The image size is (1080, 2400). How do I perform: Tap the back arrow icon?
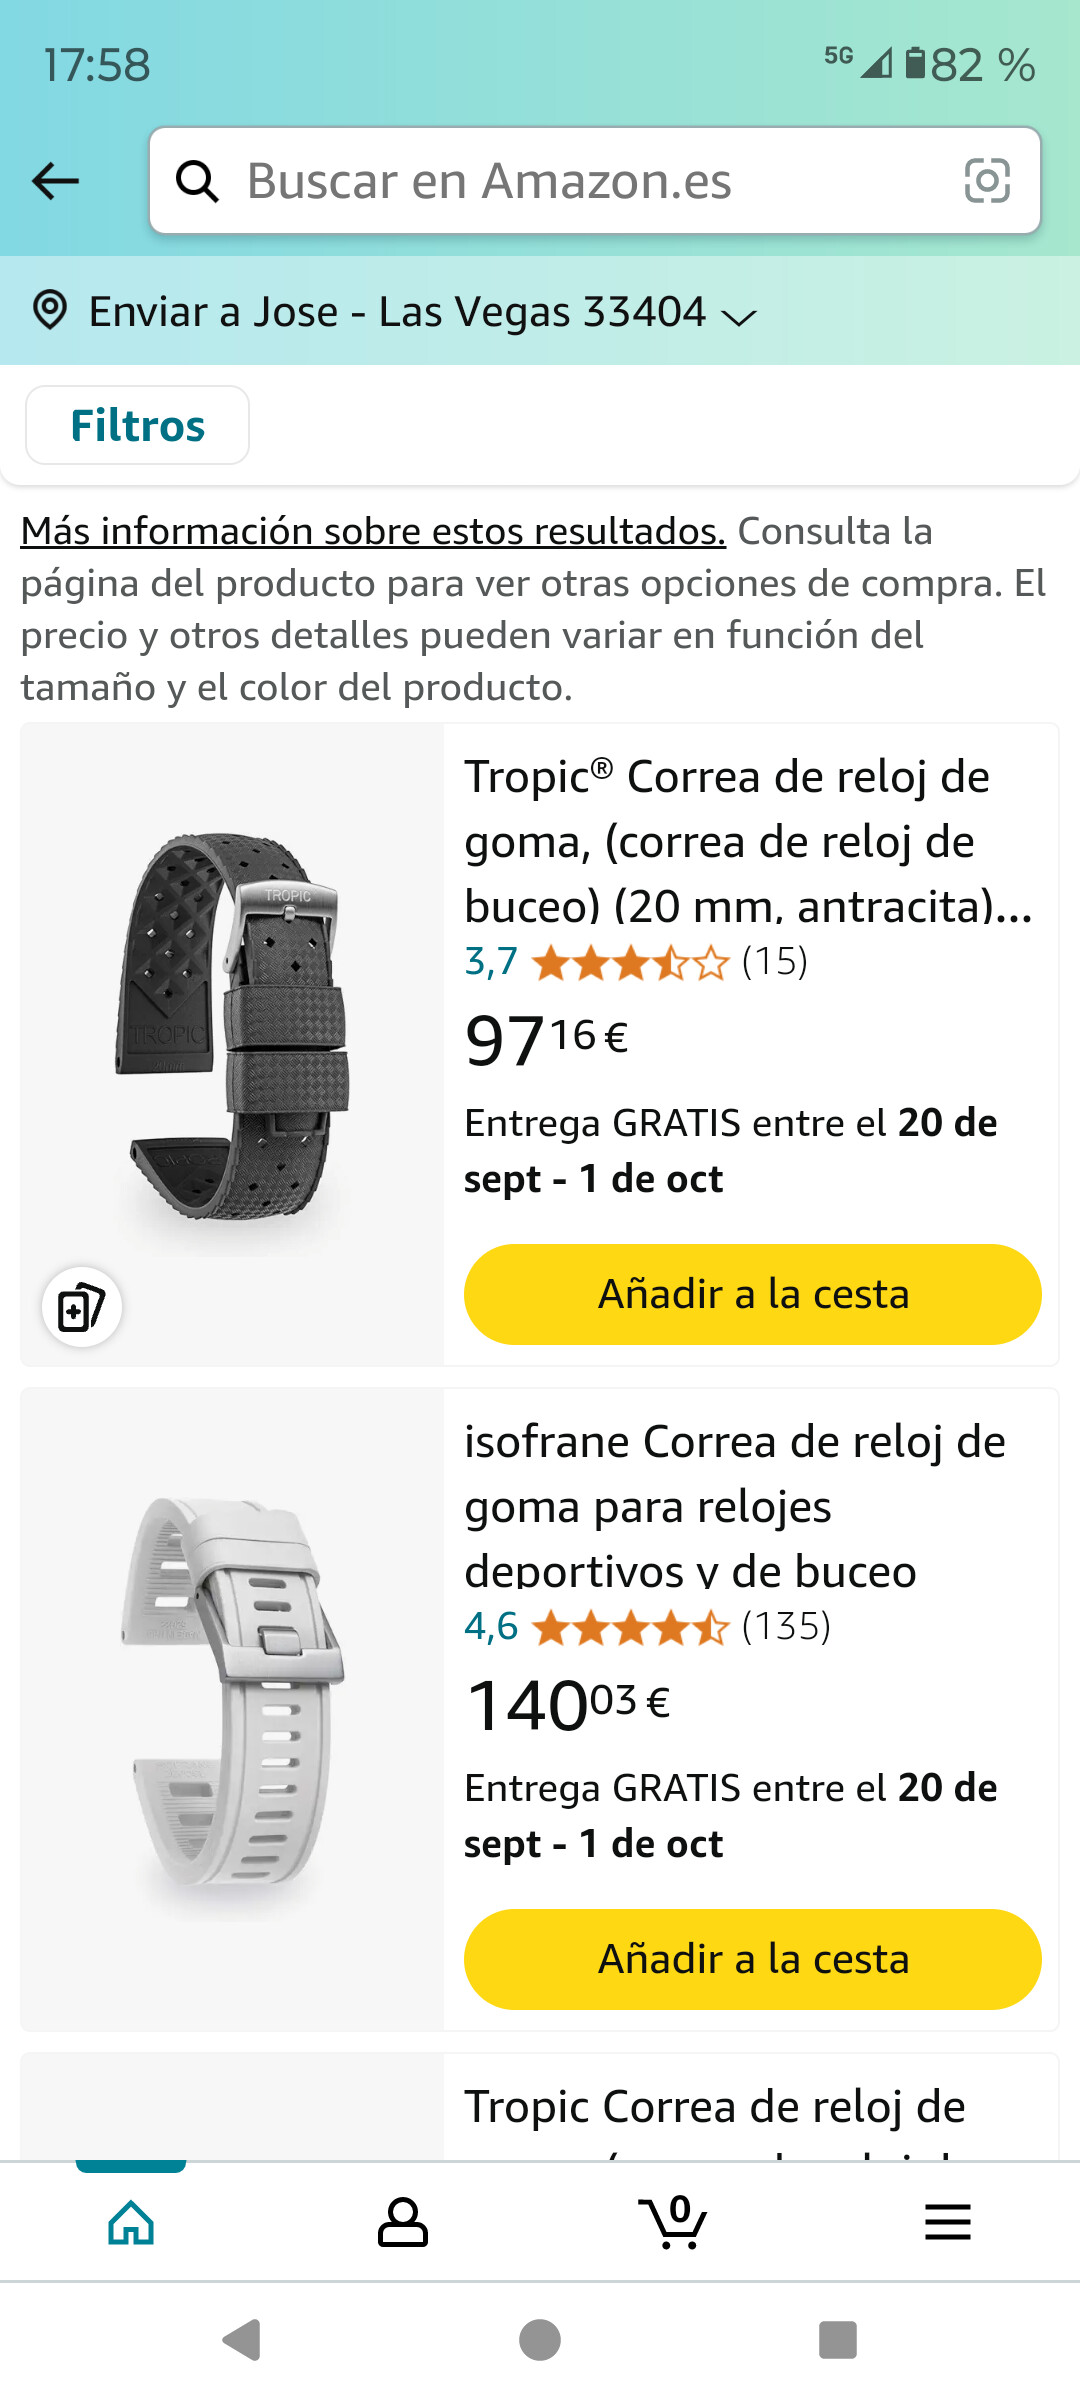click(56, 181)
